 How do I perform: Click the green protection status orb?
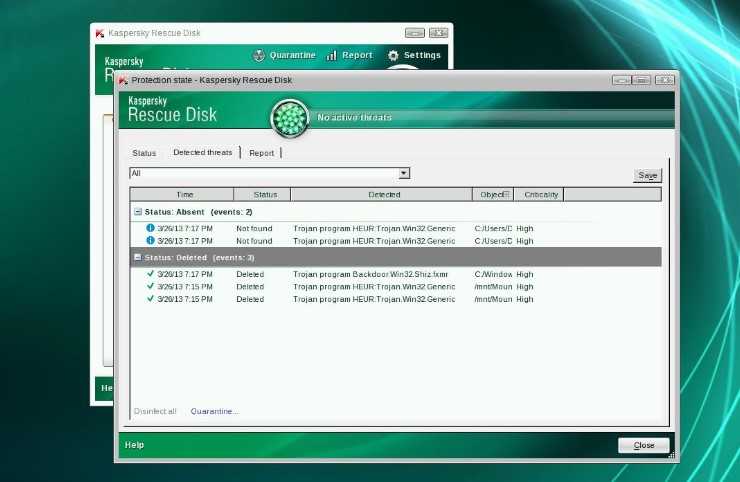point(290,118)
